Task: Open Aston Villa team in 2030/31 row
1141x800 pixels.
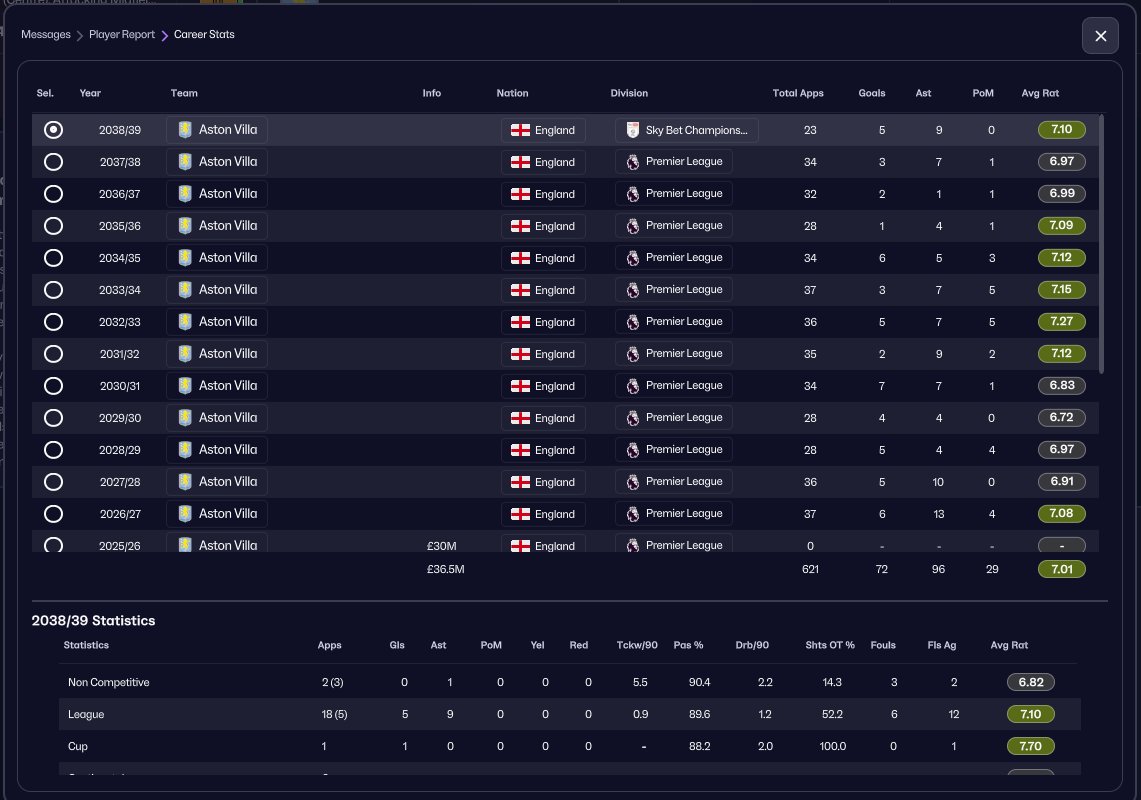Action: pyautogui.click(x=217, y=386)
